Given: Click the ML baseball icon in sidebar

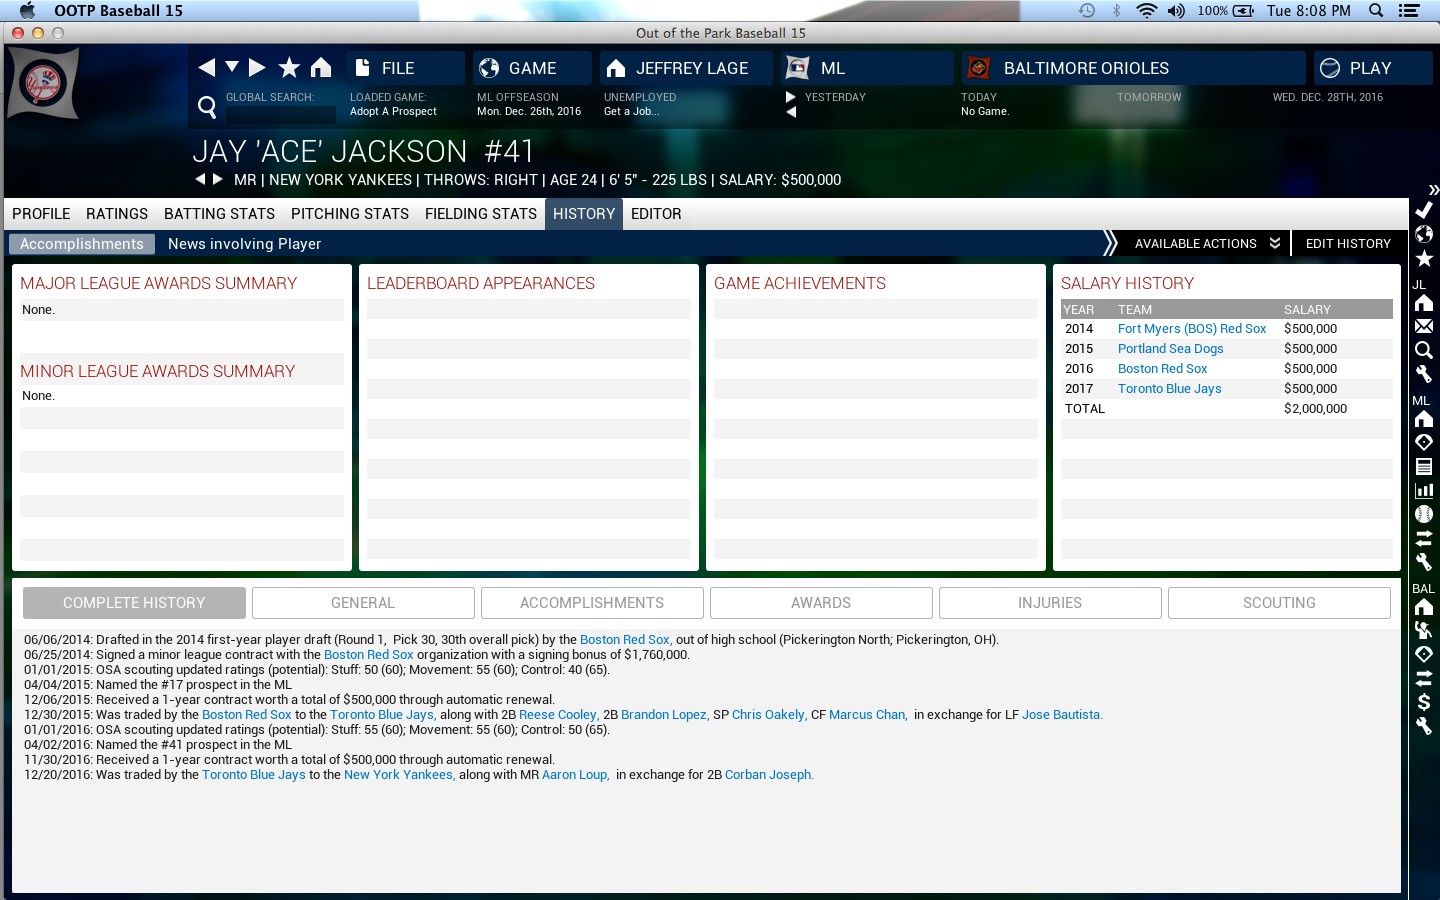Looking at the screenshot, I should coord(1424,514).
